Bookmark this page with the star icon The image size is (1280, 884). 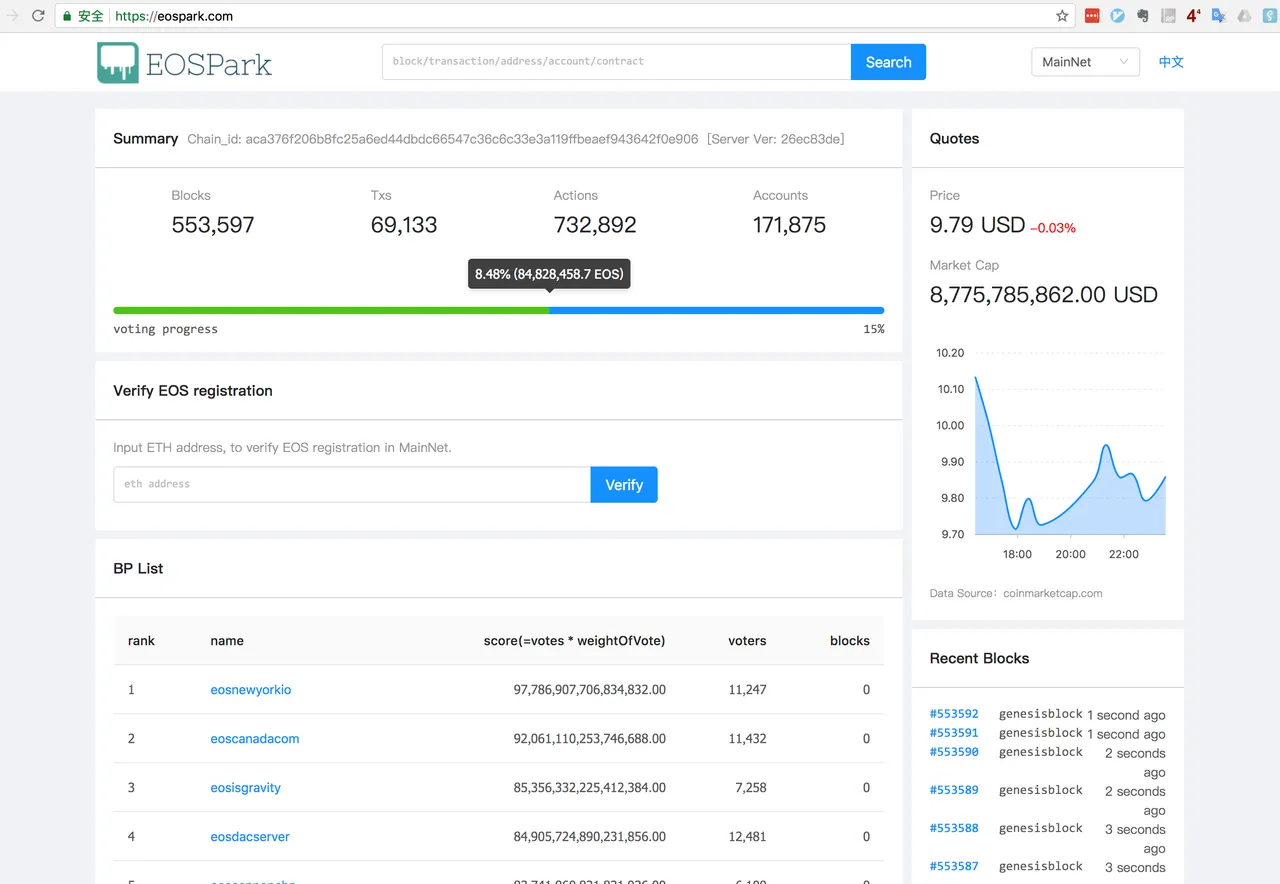(1062, 16)
